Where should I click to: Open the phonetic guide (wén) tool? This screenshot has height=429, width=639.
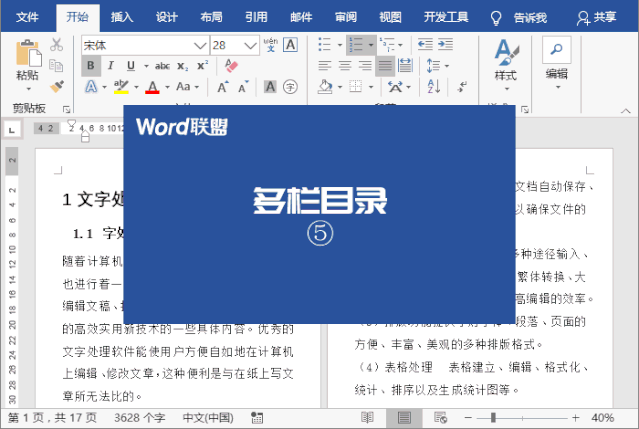(x=271, y=45)
